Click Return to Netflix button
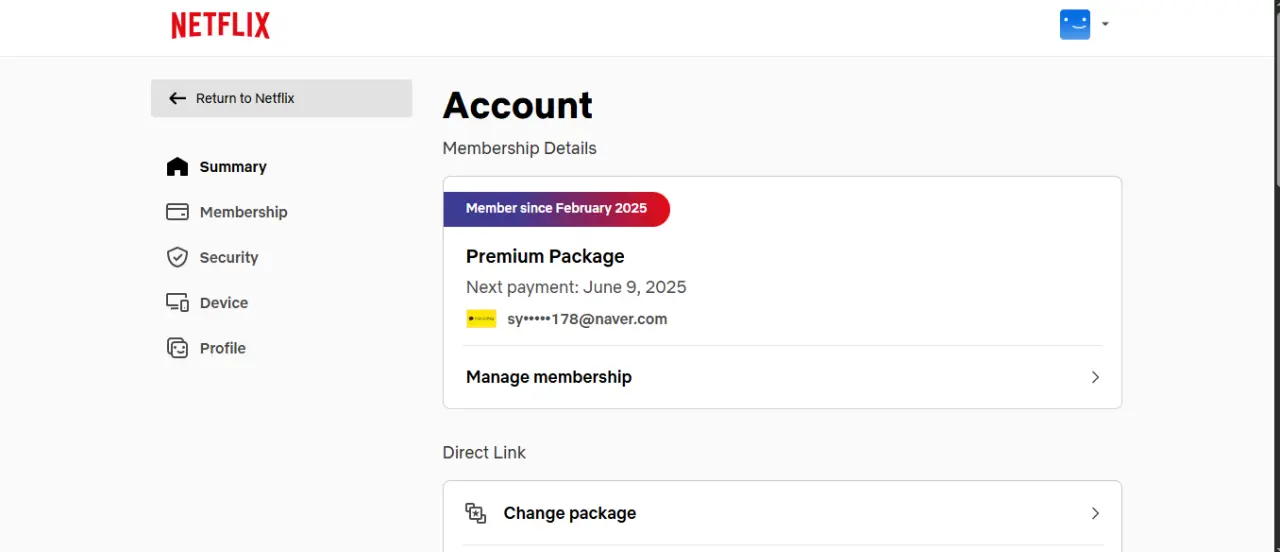 281,98
